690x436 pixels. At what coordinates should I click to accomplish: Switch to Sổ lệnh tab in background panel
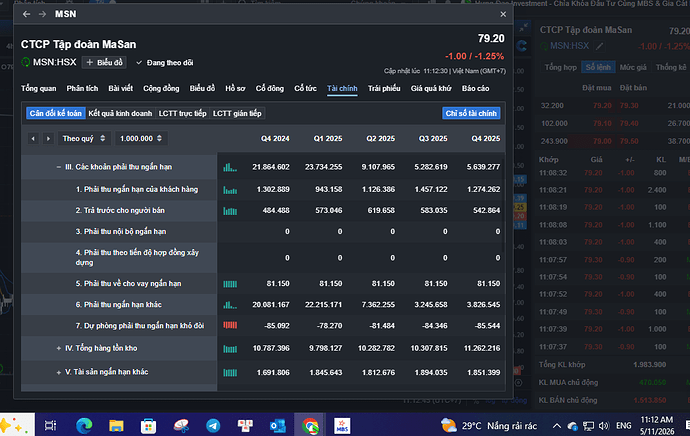pyautogui.click(x=598, y=67)
